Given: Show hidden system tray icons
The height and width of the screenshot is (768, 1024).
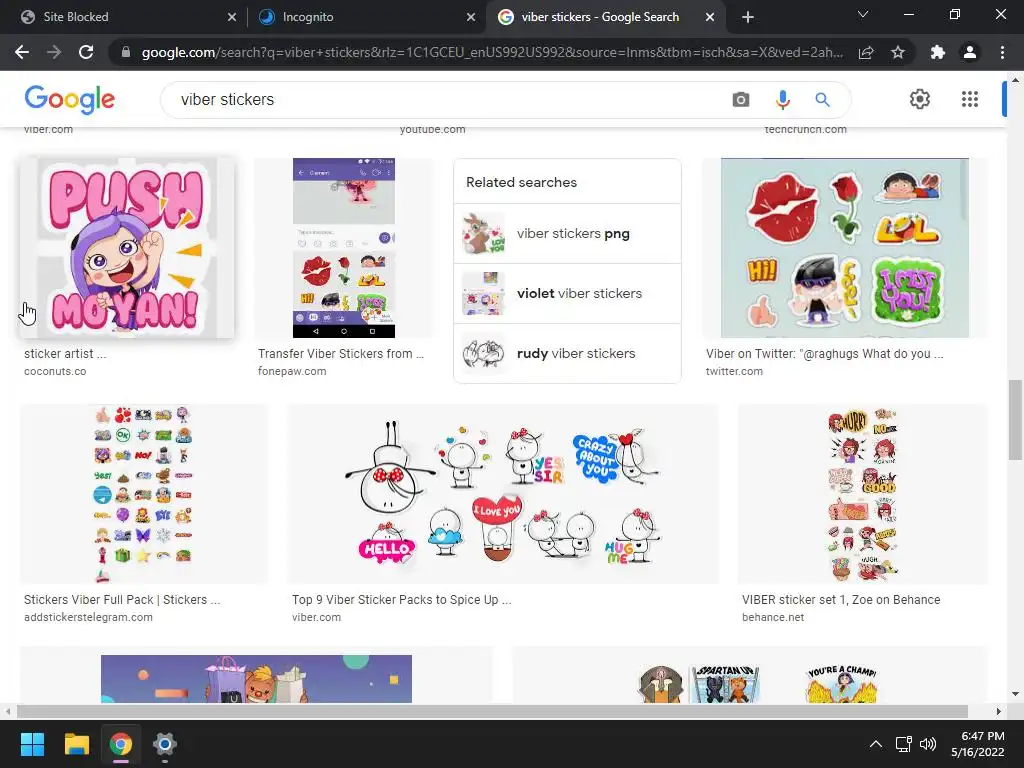Looking at the screenshot, I should [x=876, y=744].
